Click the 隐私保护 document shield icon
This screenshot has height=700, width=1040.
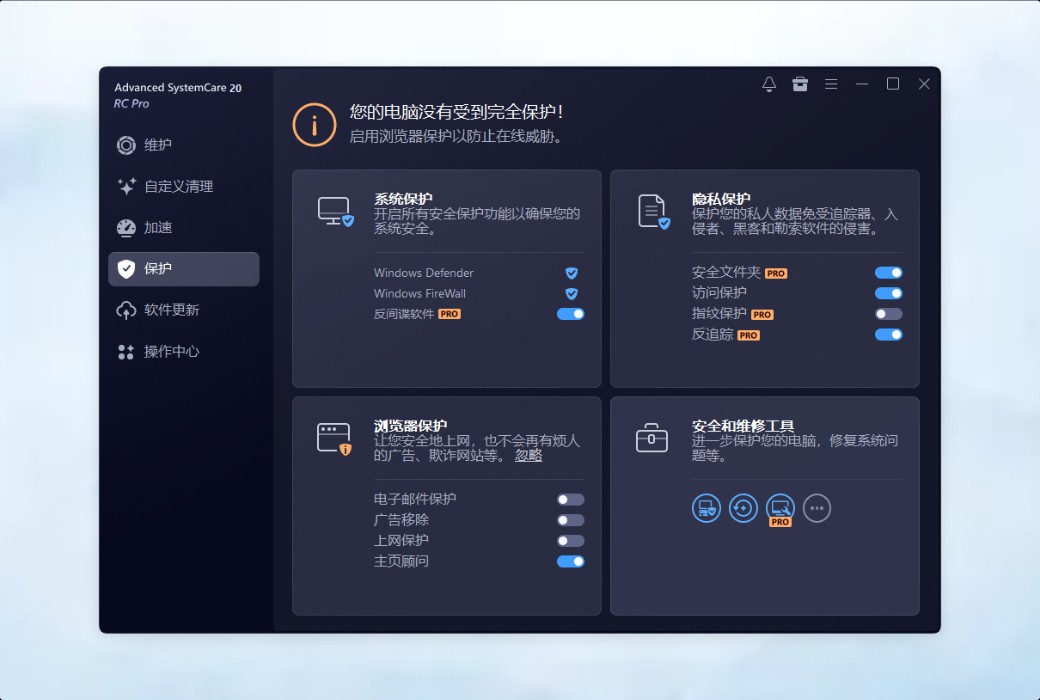click(654, 211)
